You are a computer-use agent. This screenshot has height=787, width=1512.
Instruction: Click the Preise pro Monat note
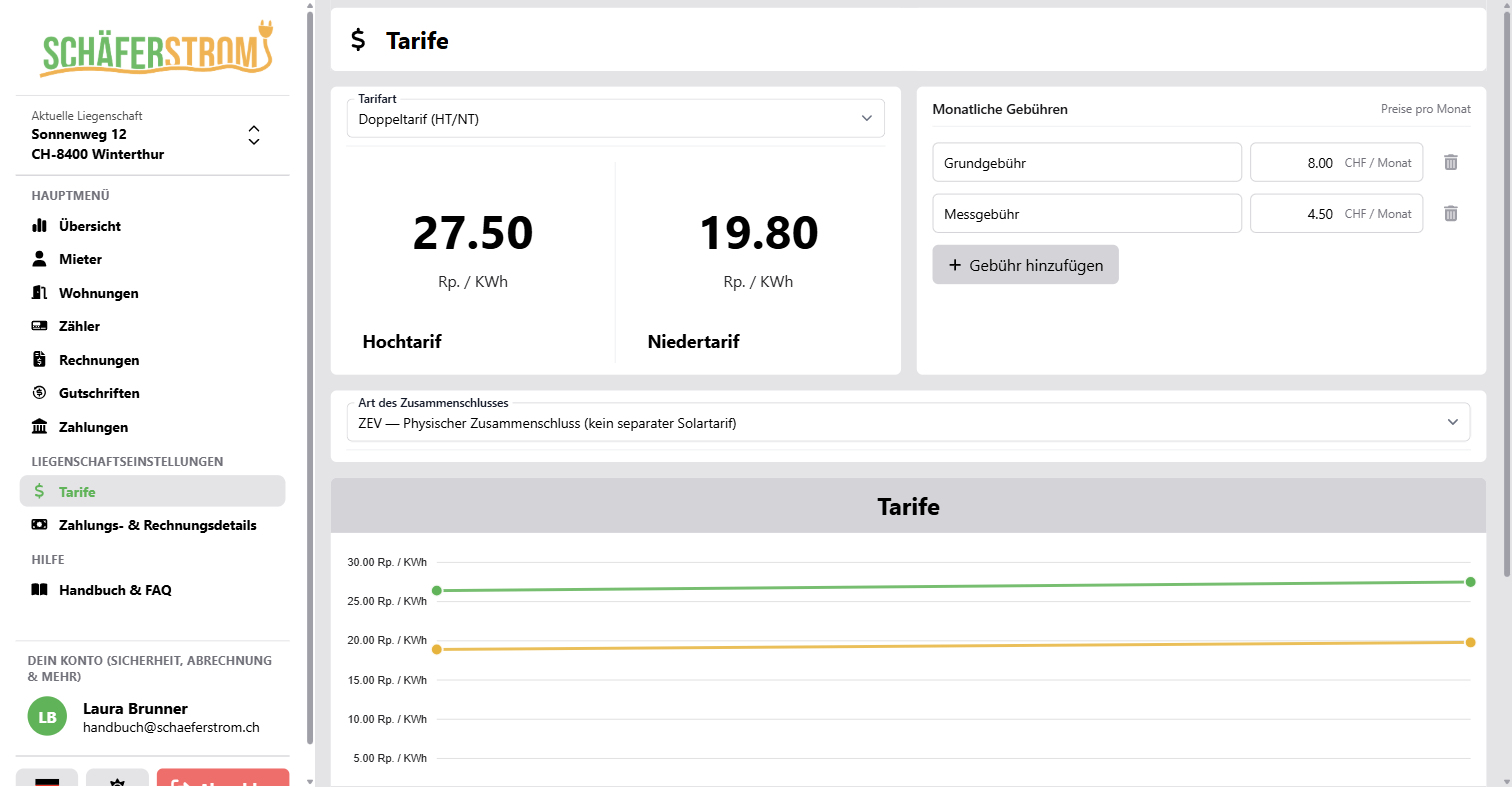click(x=1426, y=109)
